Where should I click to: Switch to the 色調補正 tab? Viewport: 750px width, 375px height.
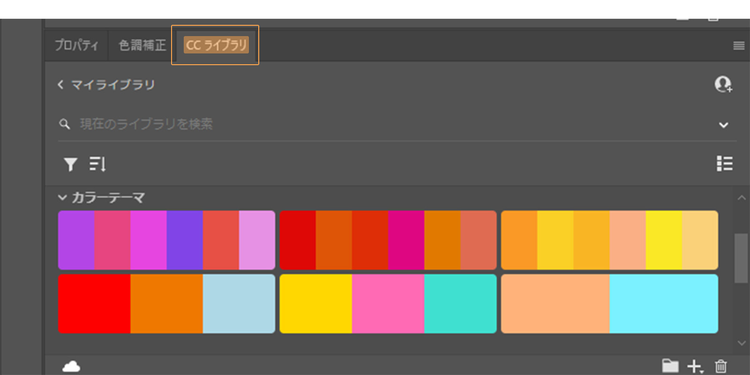click(142, 45)
